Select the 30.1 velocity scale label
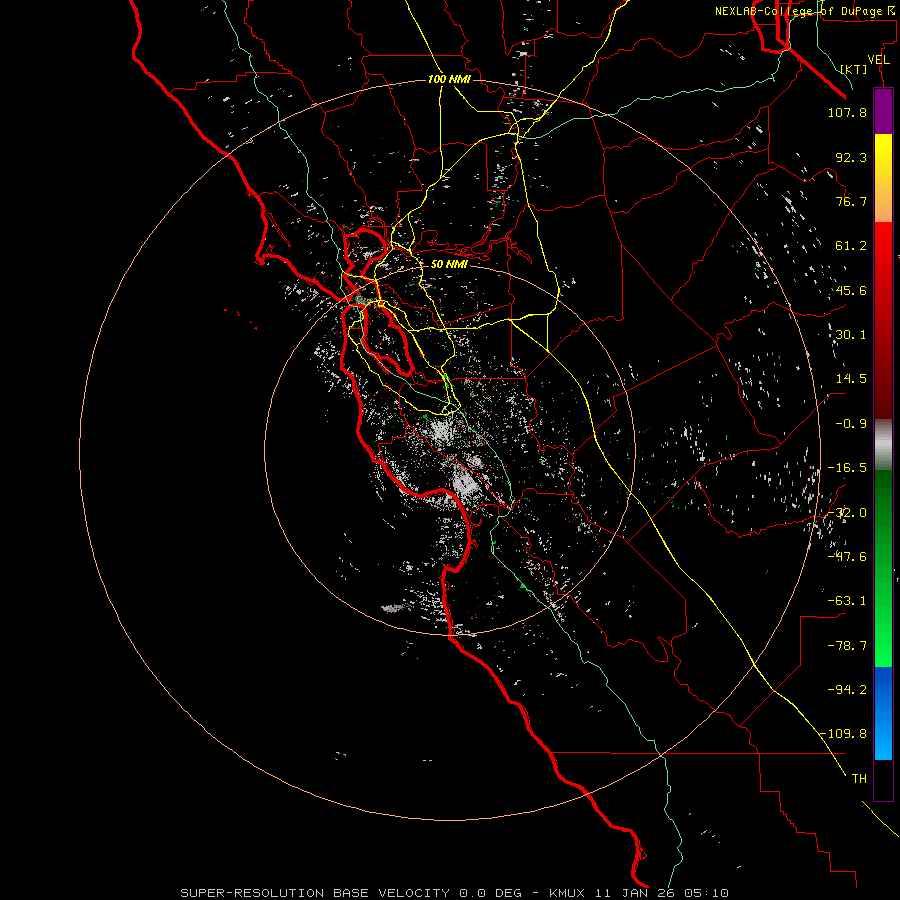Viewport: 900px width, 900px height. (x=851, y=335)
